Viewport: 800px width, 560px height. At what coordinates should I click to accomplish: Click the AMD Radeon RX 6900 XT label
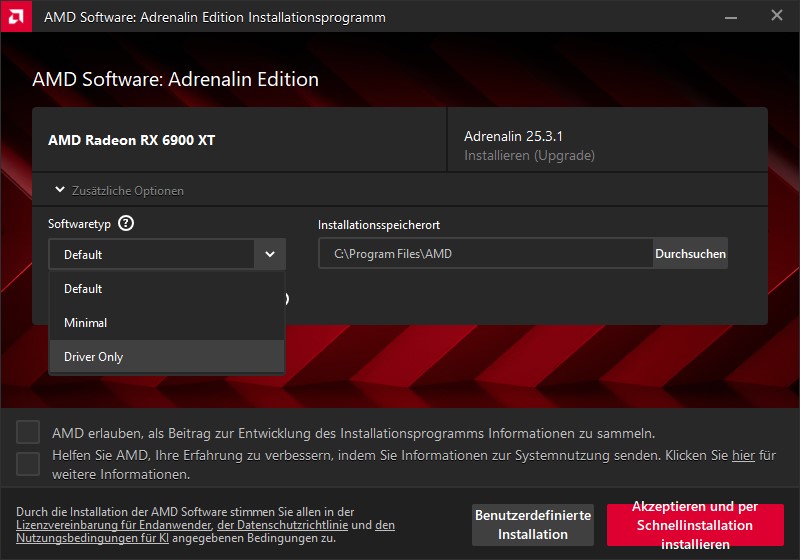tap(132, 140)
